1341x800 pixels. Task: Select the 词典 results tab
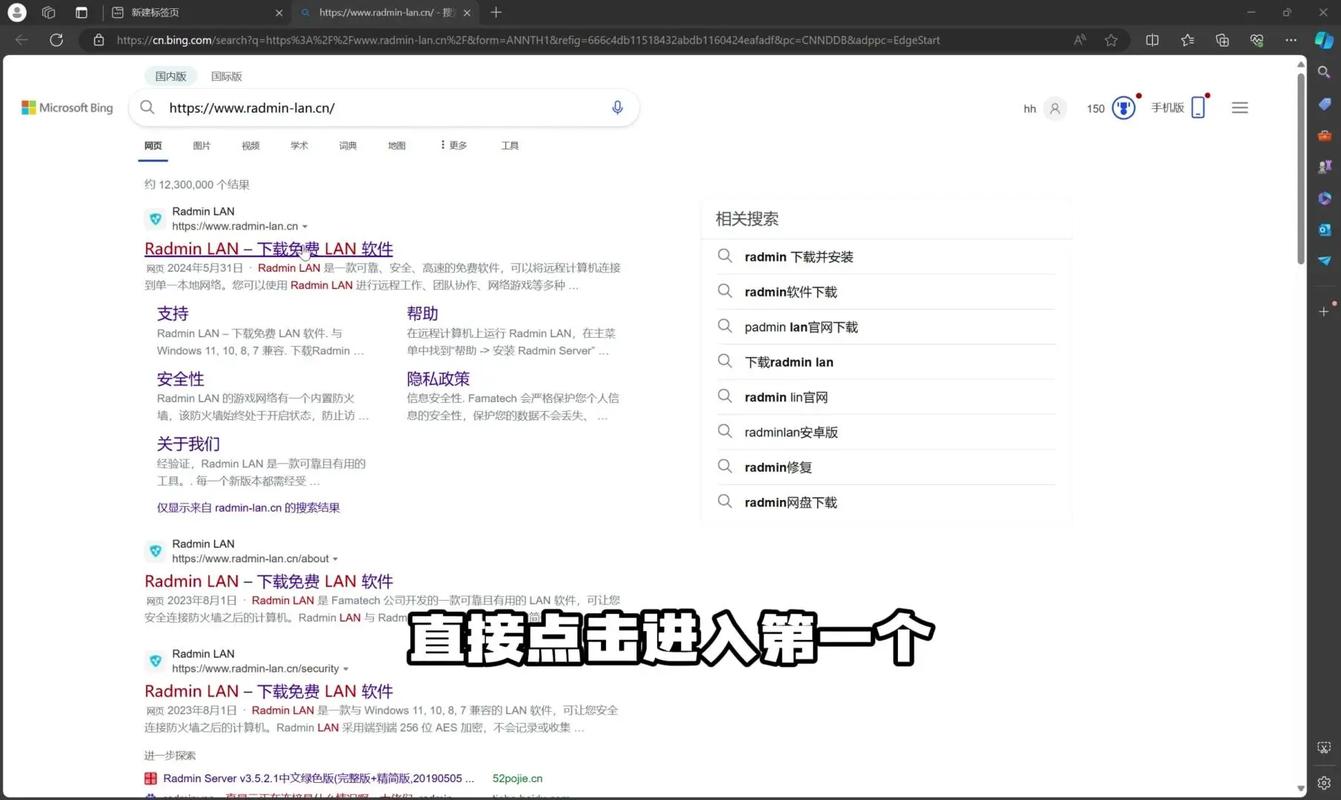point(348,146)
